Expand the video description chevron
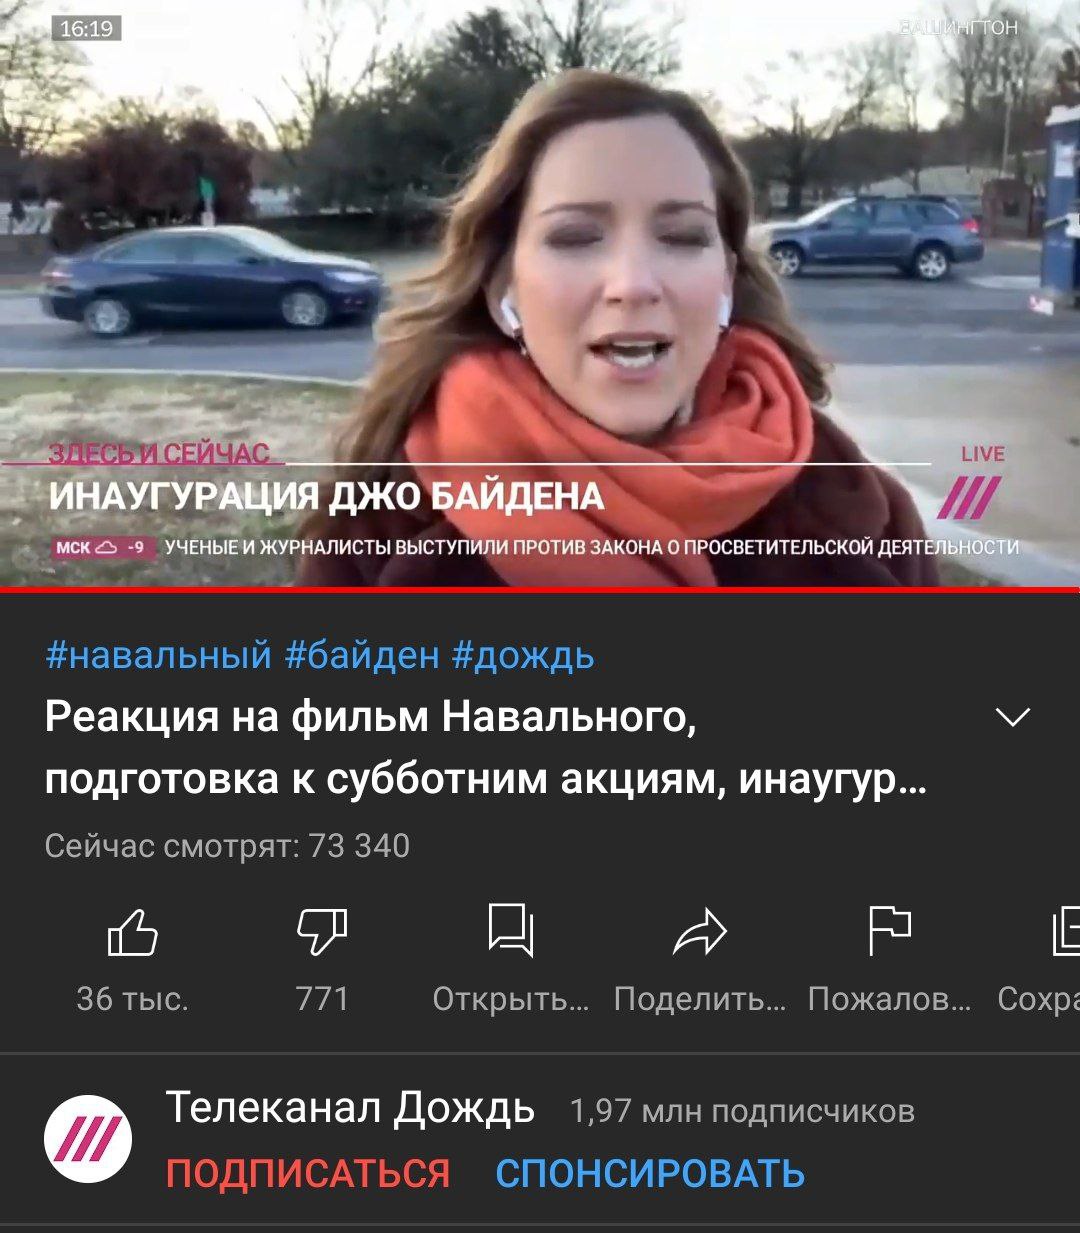Image resolution: width=1080 pixels, height=1233 pixels. click(1014, 718)
